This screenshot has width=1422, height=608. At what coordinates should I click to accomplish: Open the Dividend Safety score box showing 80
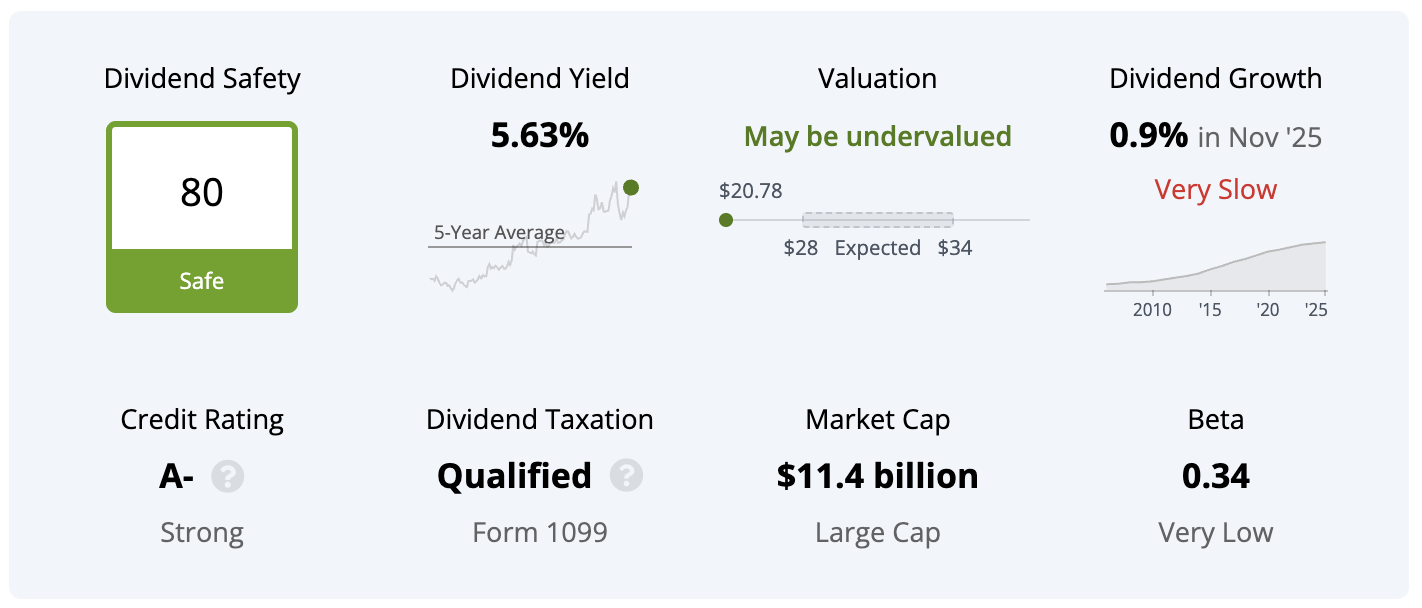coord(202,217)
